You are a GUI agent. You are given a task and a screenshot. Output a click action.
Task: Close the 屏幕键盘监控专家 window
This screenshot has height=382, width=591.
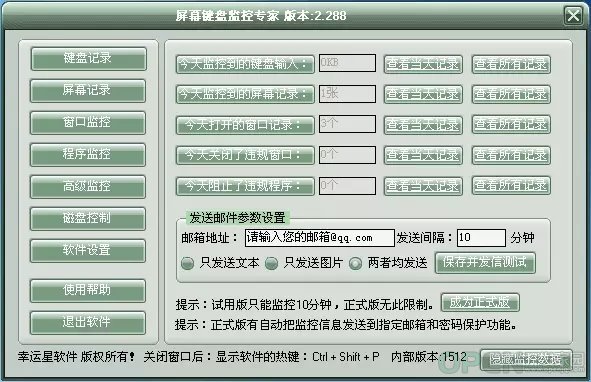coord(574,16)
